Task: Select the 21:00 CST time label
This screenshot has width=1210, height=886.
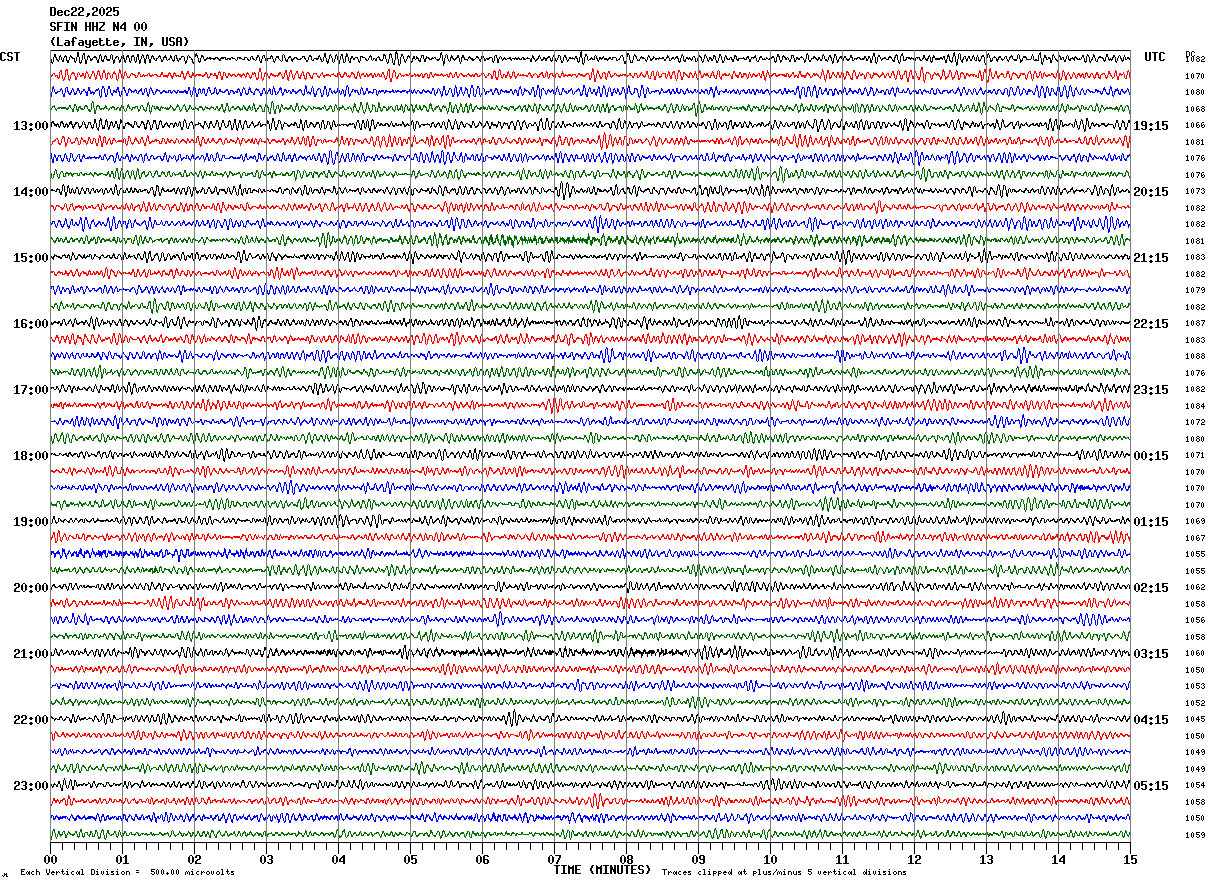Action: point(30,654)
